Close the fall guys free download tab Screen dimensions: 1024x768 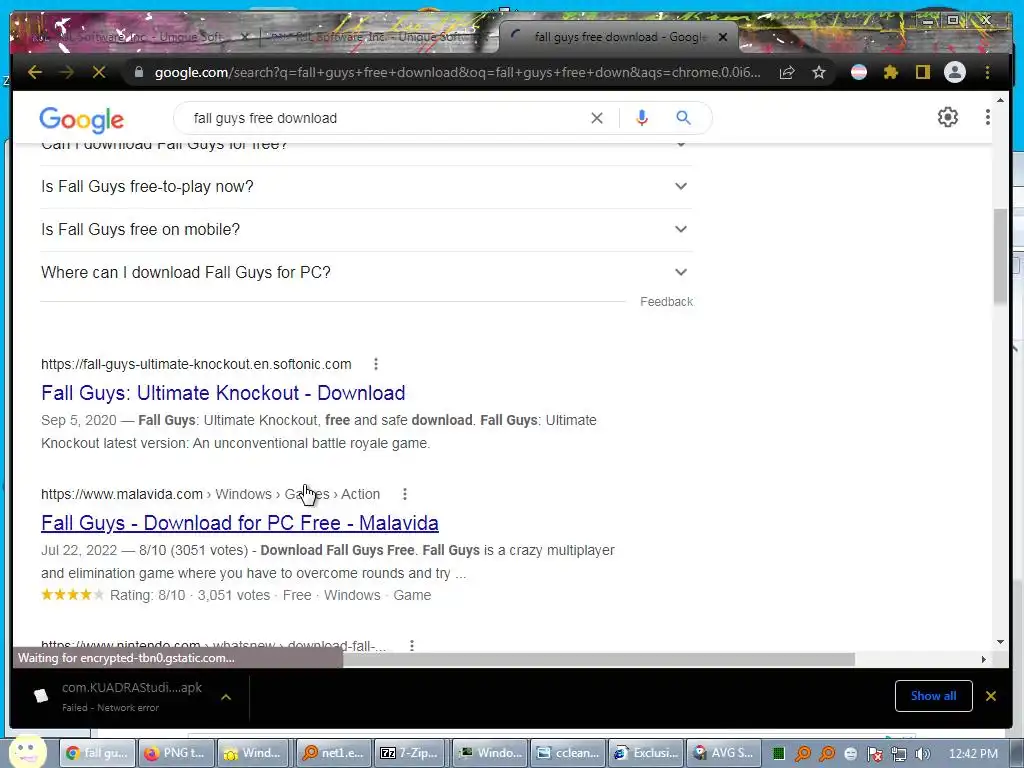723,37
